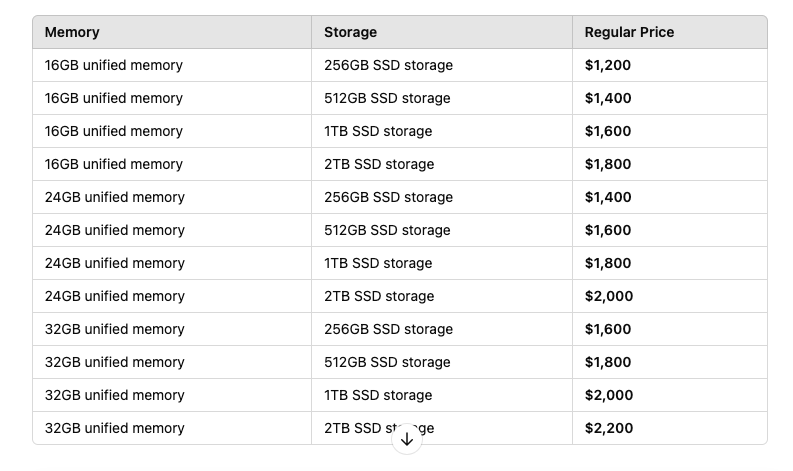Viewport: 793px width, 471px height.
Task: Click the first 24GB unified memory cell
Action: pos(114,197)
